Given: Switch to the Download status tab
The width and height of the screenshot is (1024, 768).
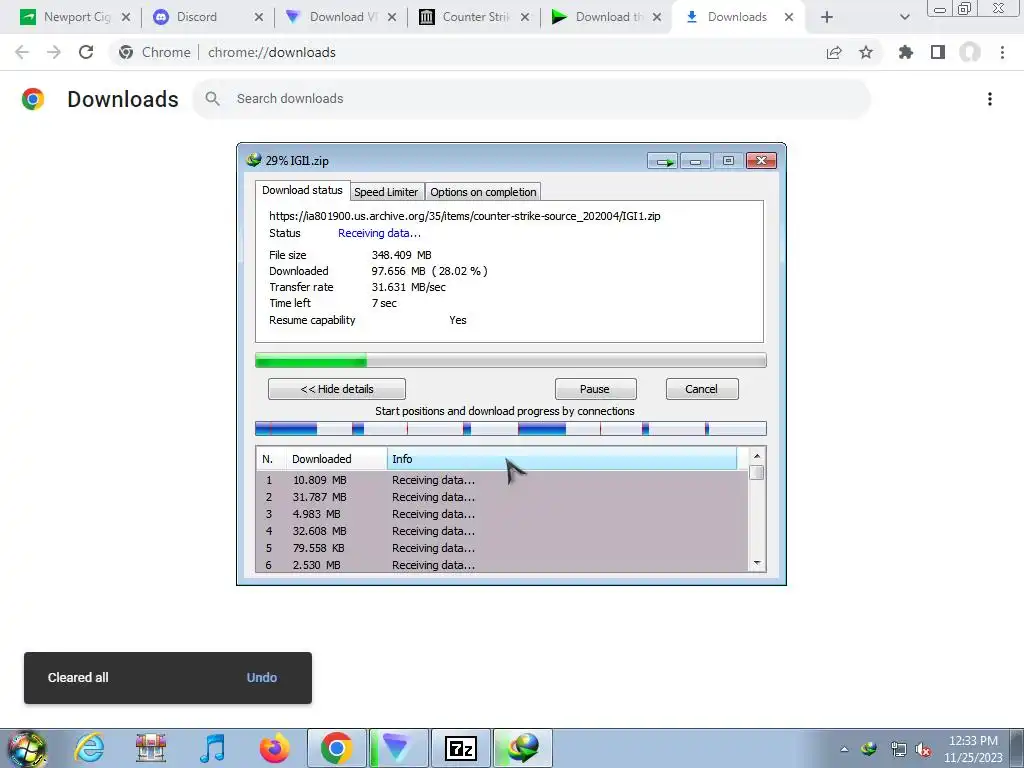Looking at the screenshot, I should (302, 190).
